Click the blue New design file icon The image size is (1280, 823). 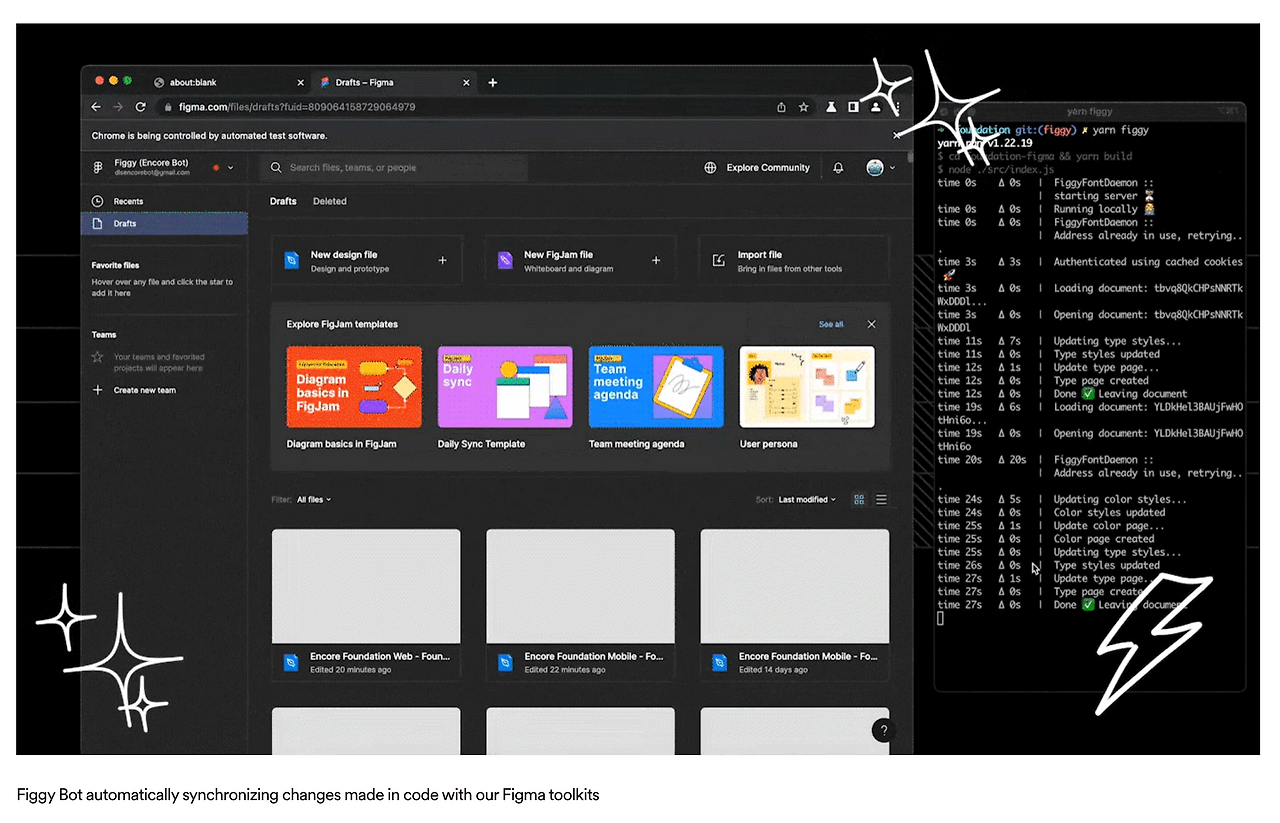click(x=292, y=261)
